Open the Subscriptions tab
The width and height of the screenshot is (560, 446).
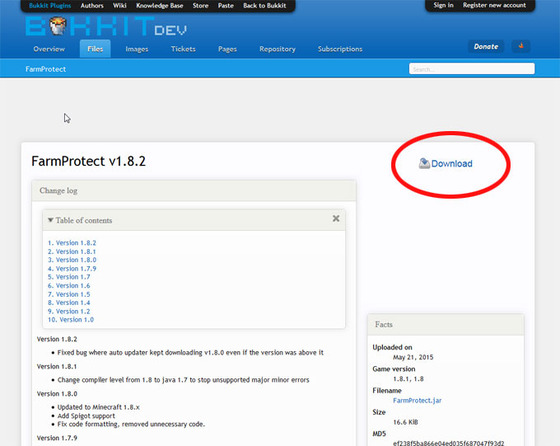point(340,49)
